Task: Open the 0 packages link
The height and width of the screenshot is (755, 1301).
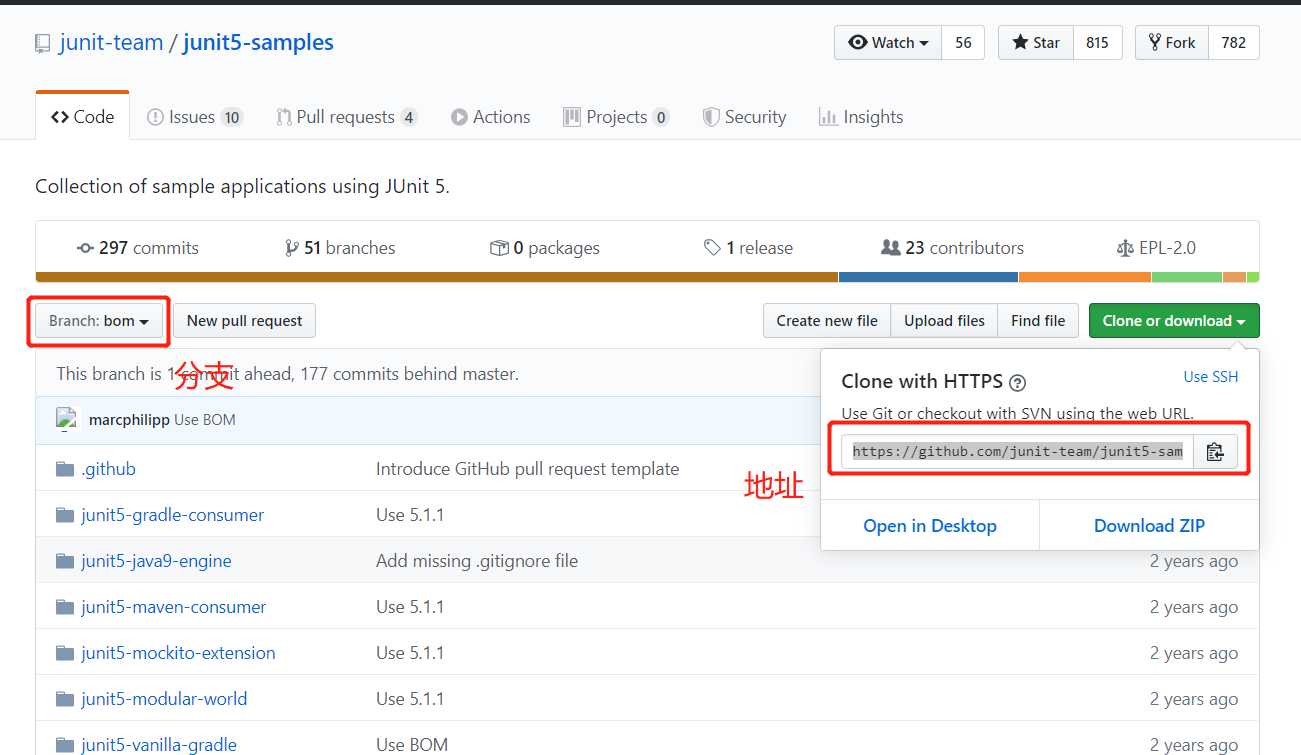Action: [x=545, y=248]
